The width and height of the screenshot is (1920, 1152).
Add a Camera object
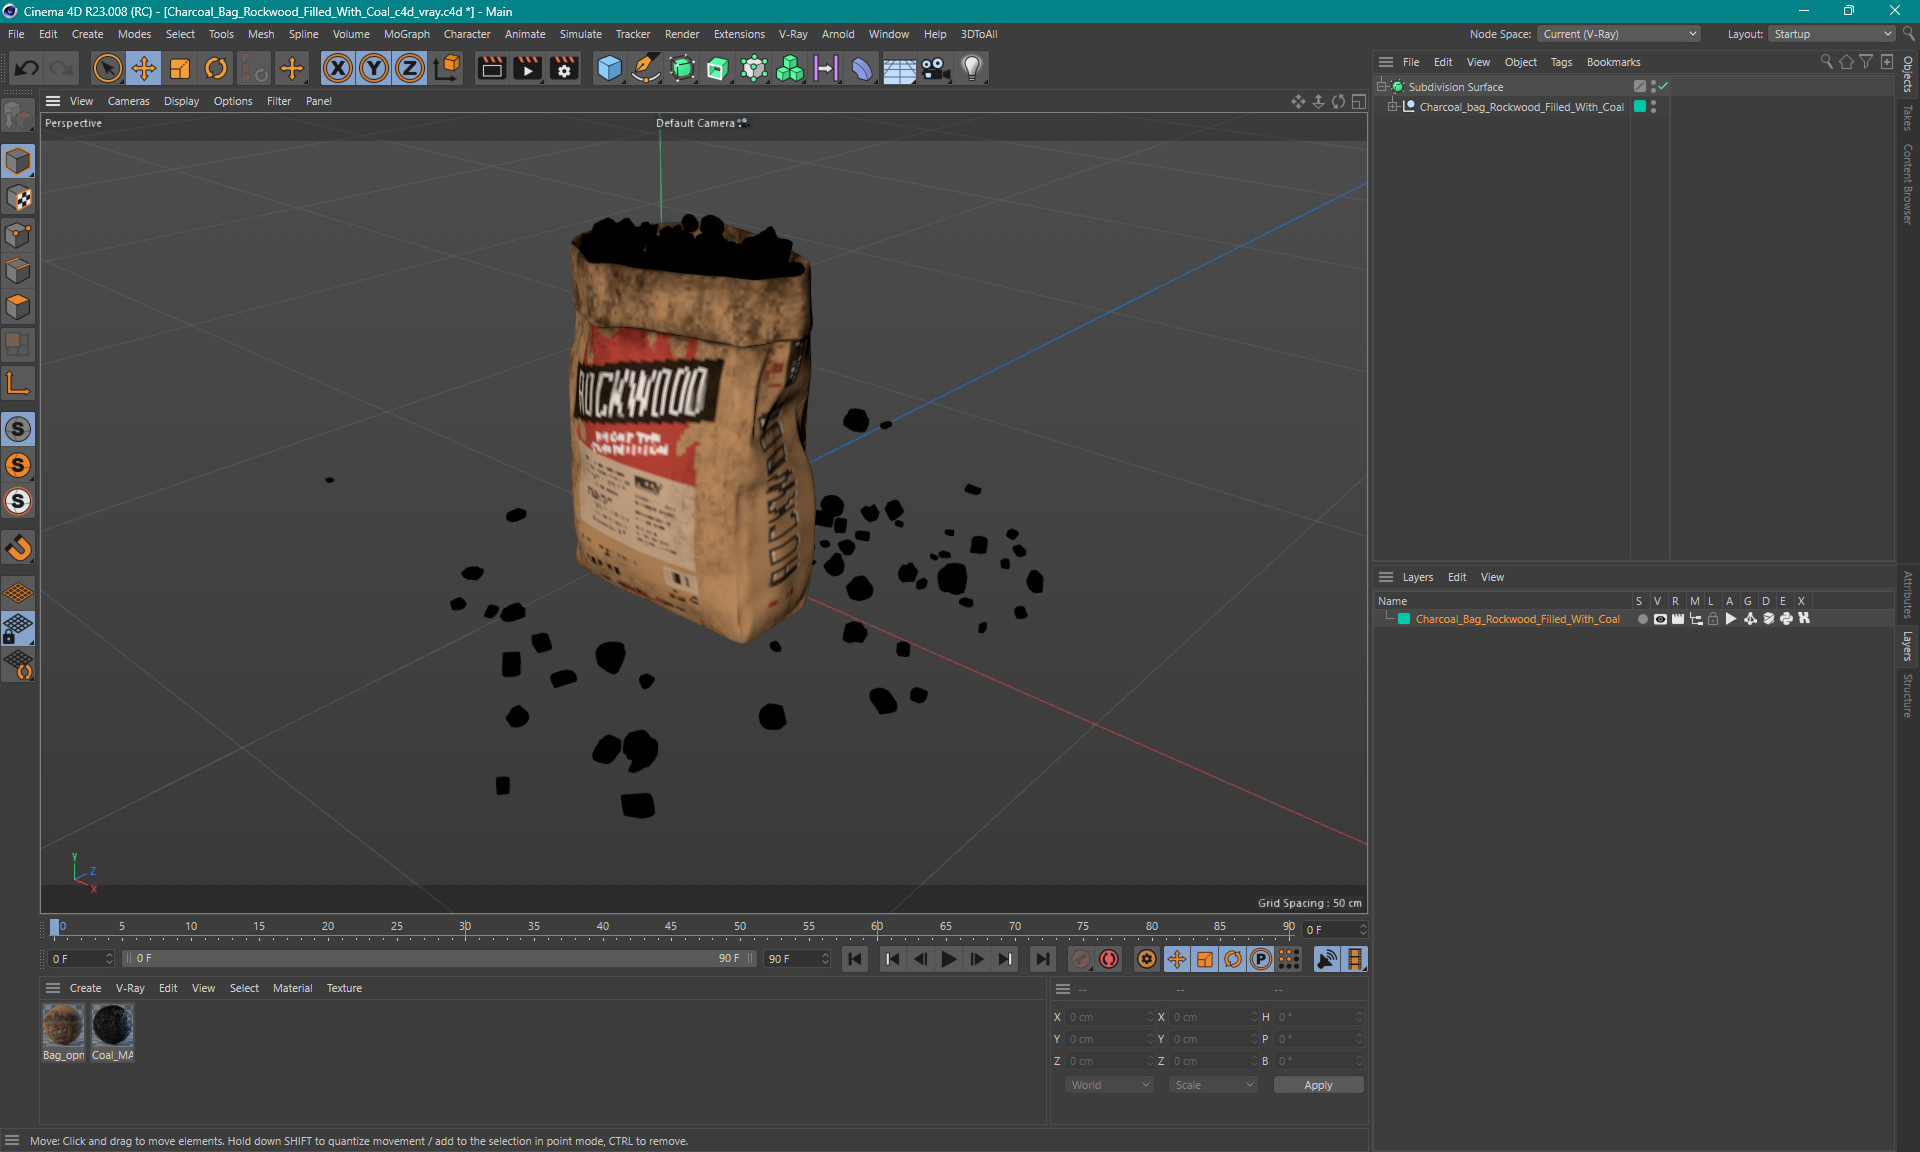[x=936, y=68]
